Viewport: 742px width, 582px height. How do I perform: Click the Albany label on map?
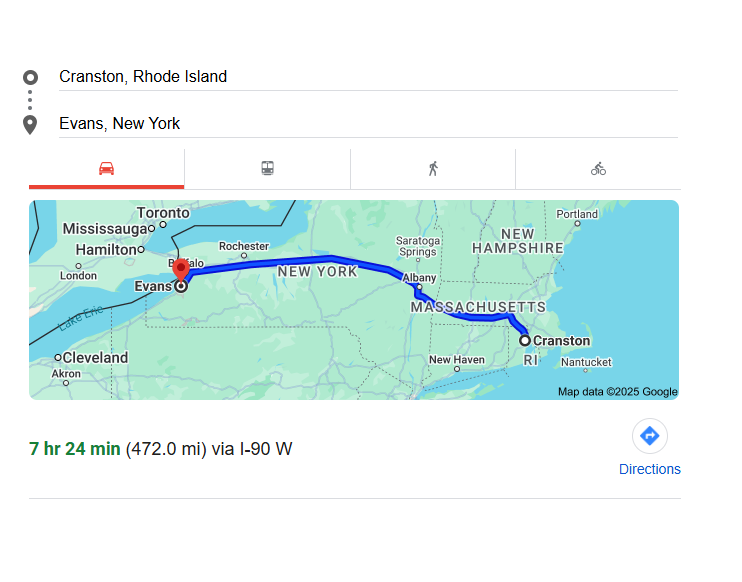coord(419,277)
